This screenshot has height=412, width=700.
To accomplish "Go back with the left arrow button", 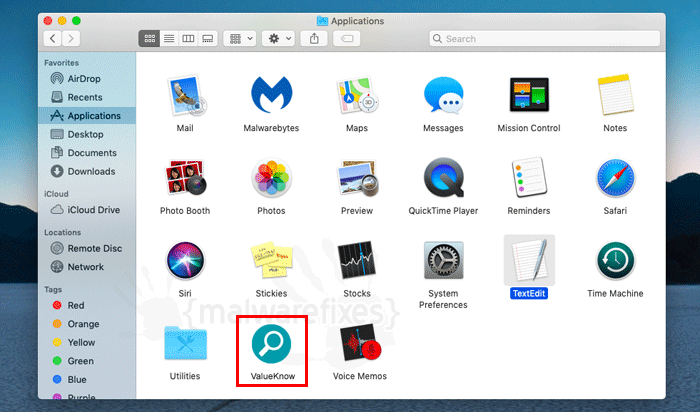I will [53, 39].
